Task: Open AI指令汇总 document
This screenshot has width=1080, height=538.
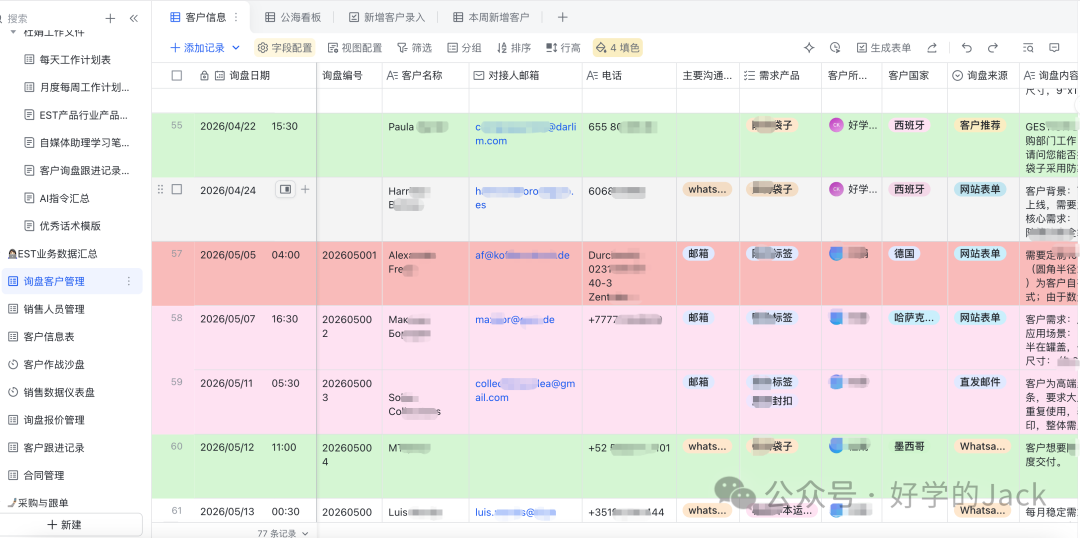Action: [x=57, y=198]
